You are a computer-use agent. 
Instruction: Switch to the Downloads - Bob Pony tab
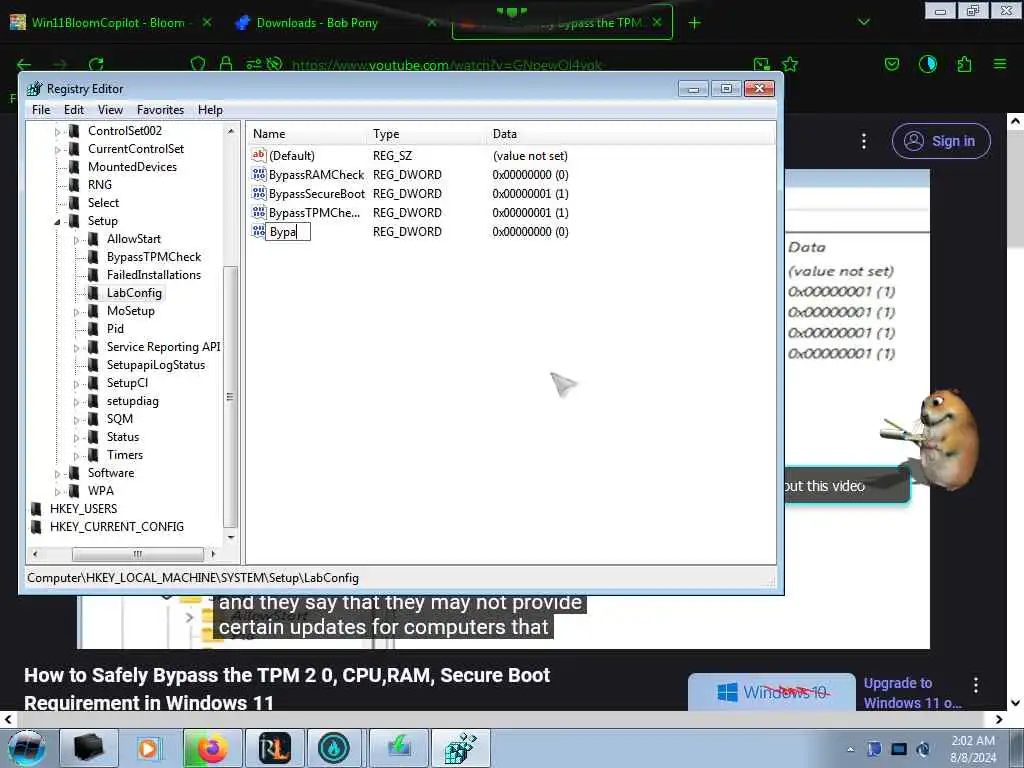pyautogui.click(x=317, y=23)
